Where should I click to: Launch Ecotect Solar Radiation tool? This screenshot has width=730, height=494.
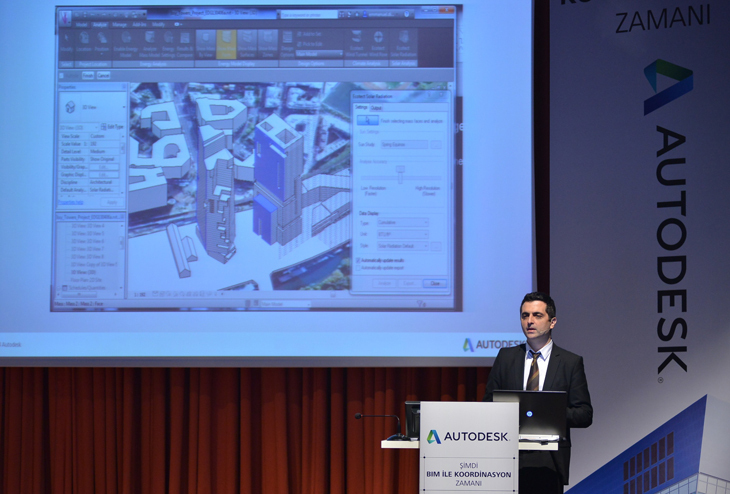(403, 43)
